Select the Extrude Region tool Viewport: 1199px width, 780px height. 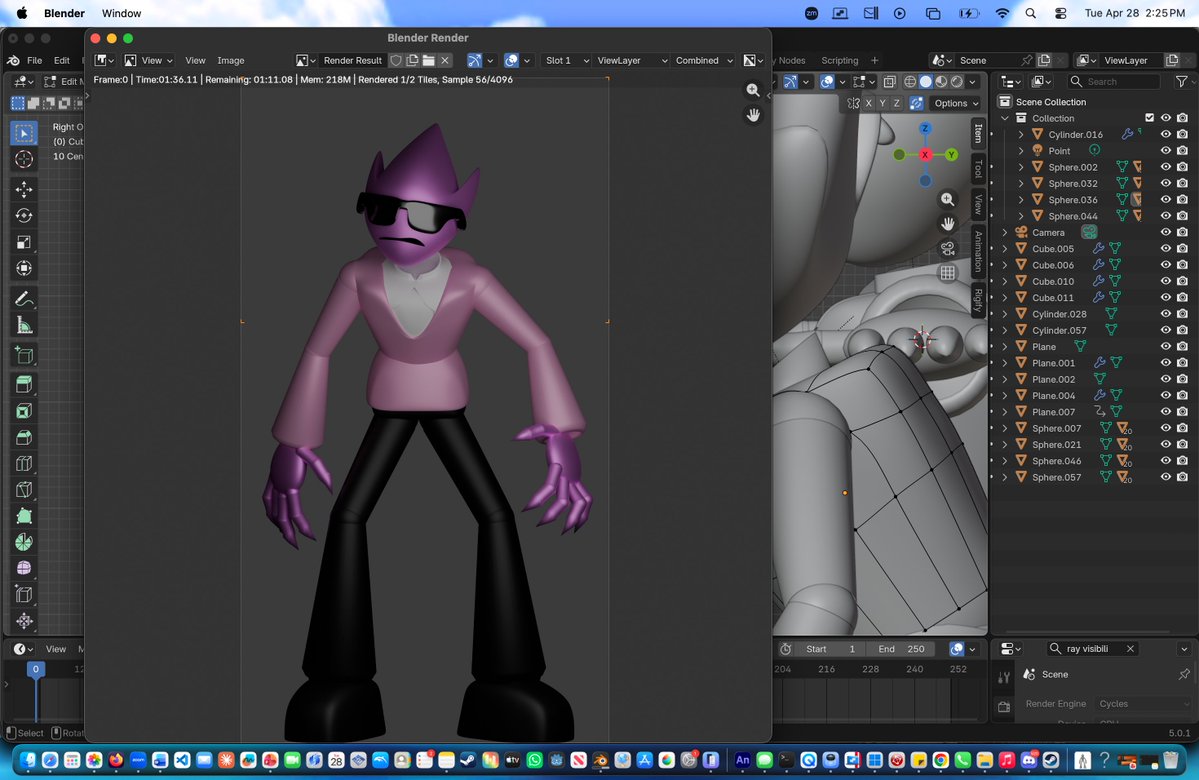(24, 385)
